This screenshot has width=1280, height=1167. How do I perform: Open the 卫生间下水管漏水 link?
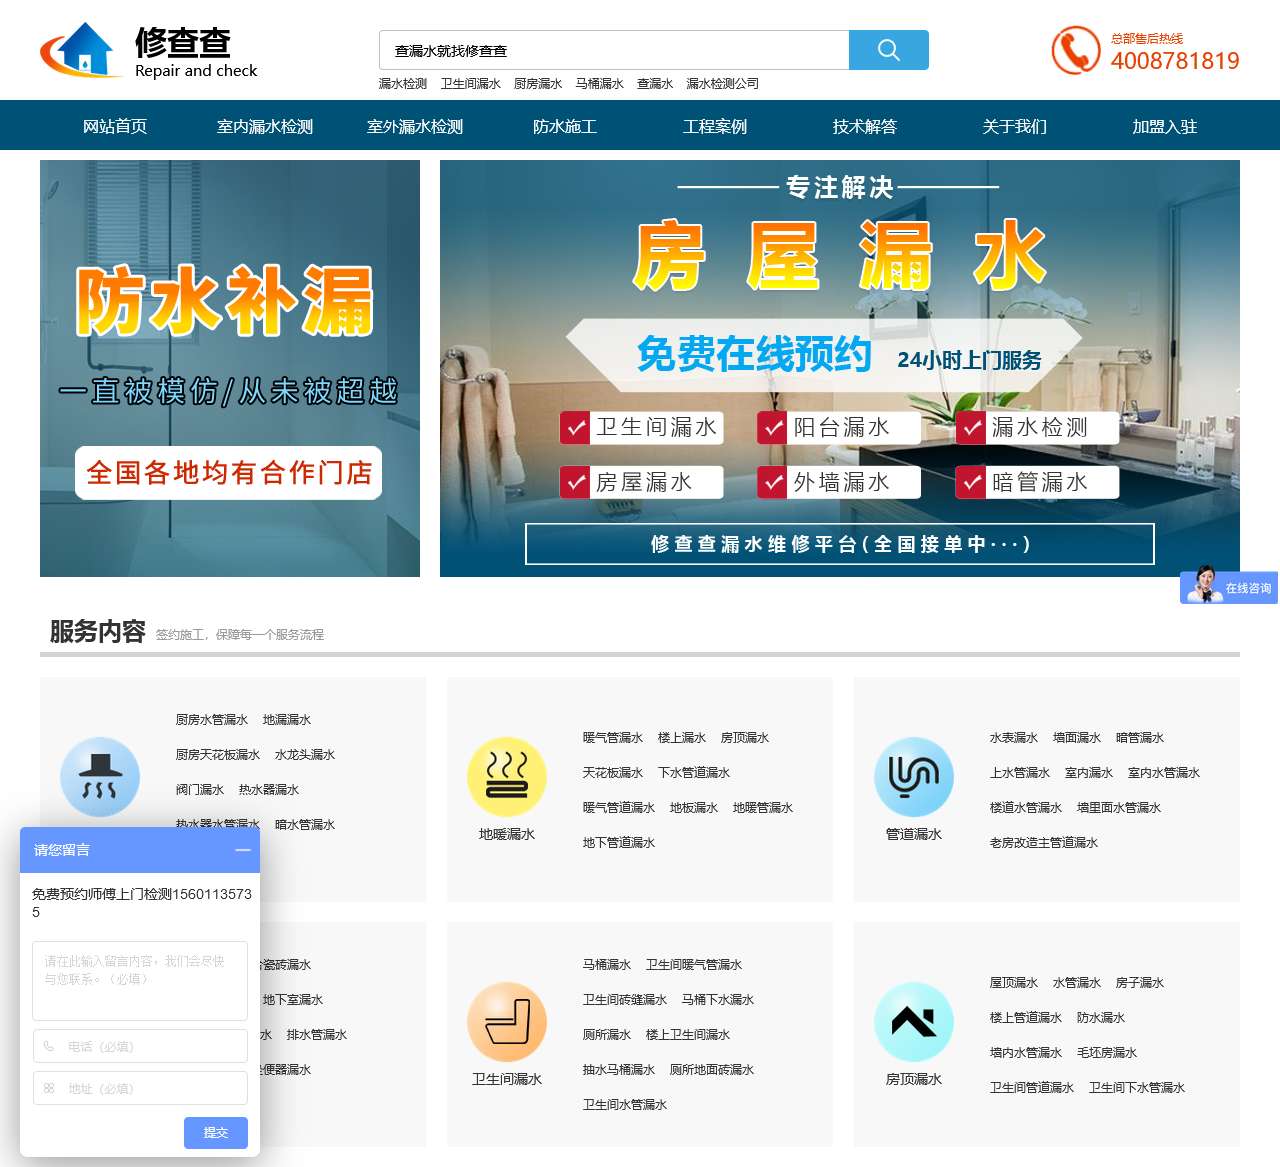[x=1137, y=1088]
